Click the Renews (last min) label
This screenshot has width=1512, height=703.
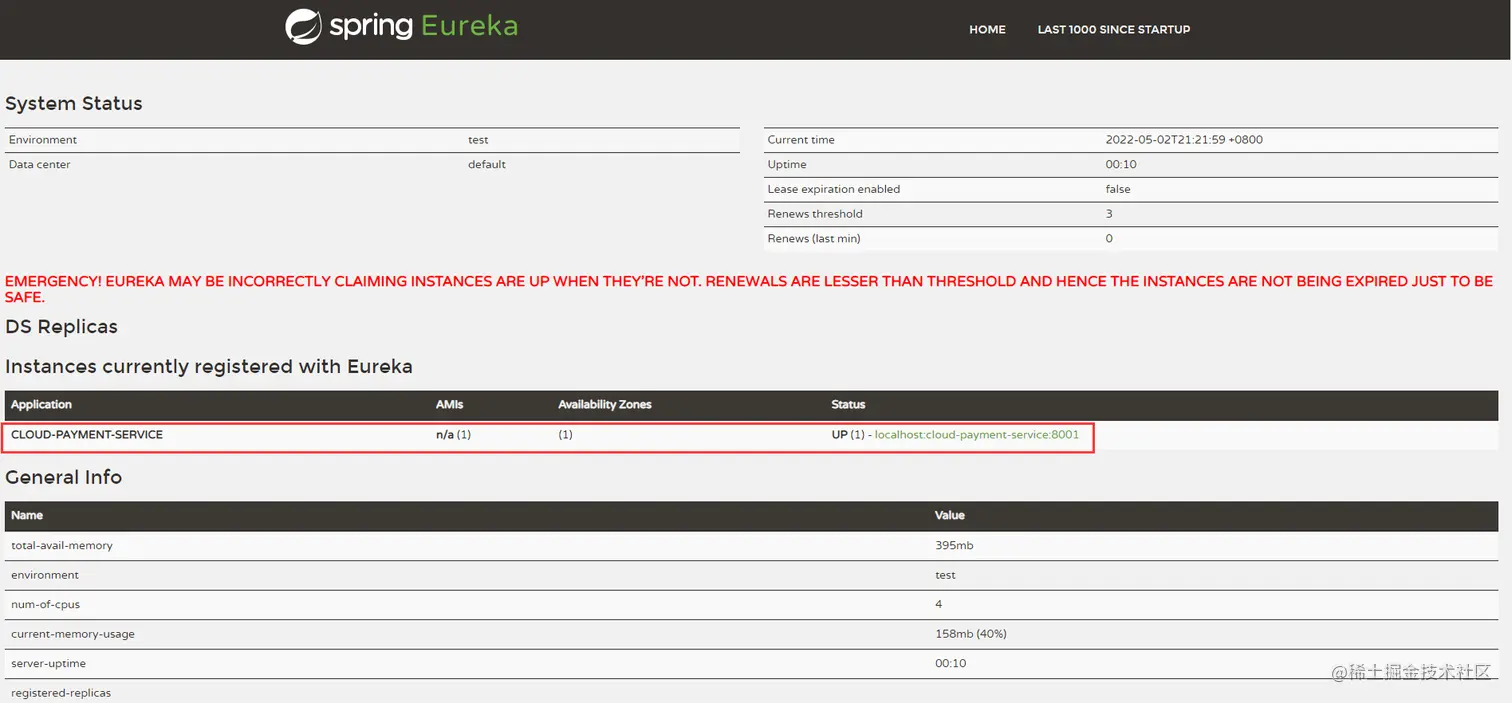(814, 238)
